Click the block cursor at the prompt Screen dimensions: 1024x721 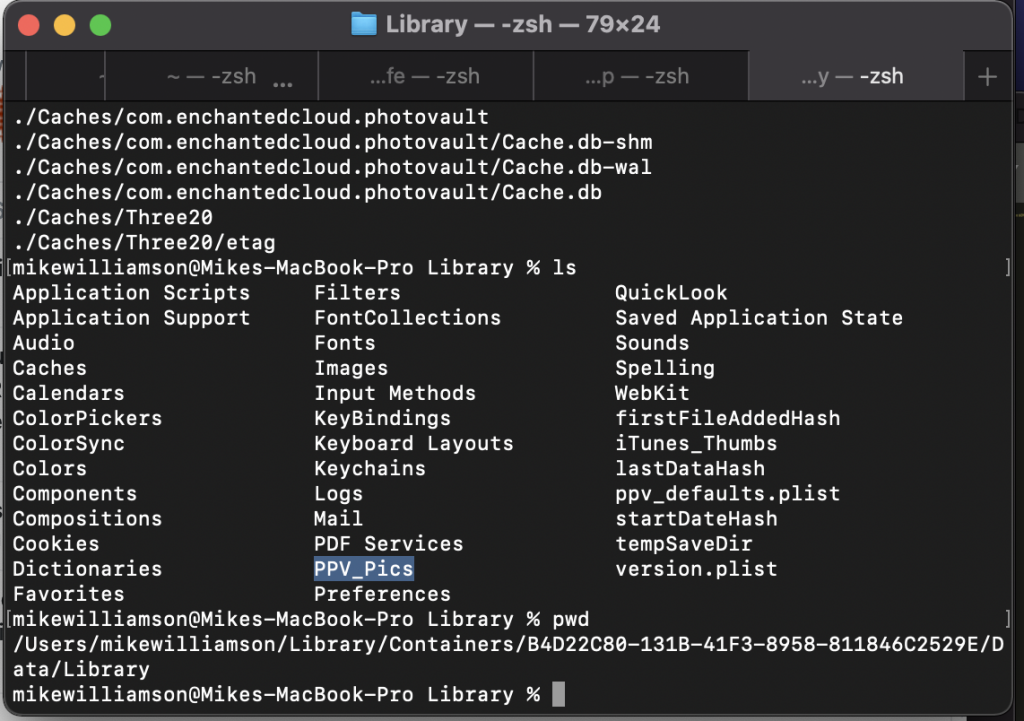tap(559, 694)
